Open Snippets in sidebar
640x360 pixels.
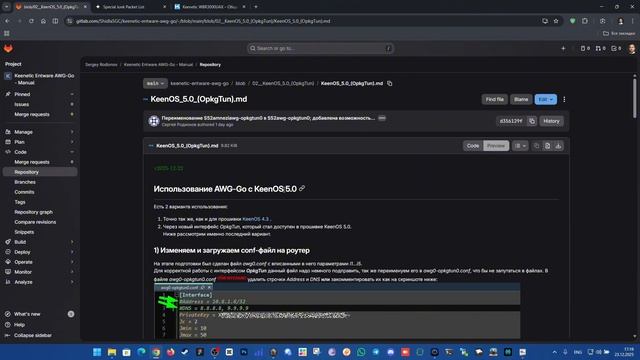[x=40, y=232]
